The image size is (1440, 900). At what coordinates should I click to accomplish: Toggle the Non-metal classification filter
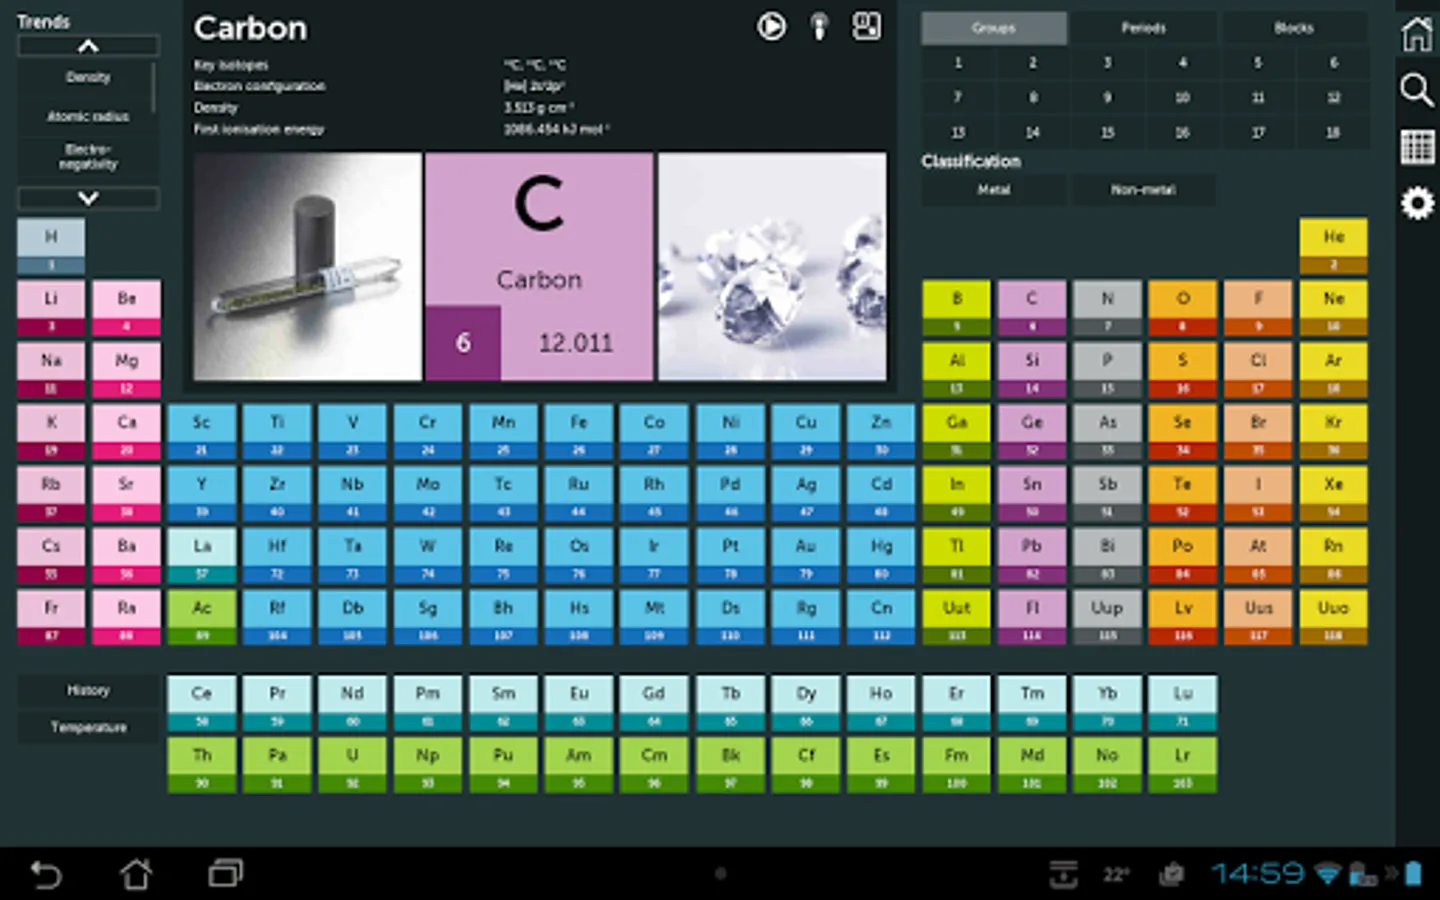tap(1143, 190)
